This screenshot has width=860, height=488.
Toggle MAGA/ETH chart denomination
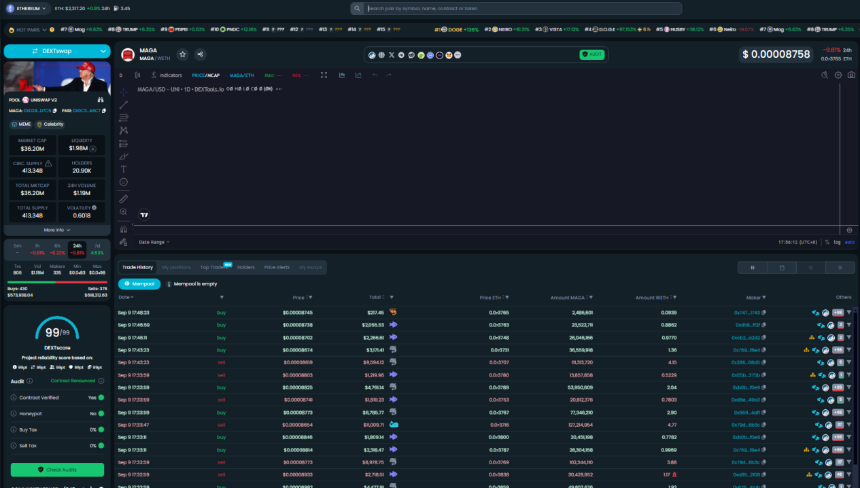click(x=242, y=75)
